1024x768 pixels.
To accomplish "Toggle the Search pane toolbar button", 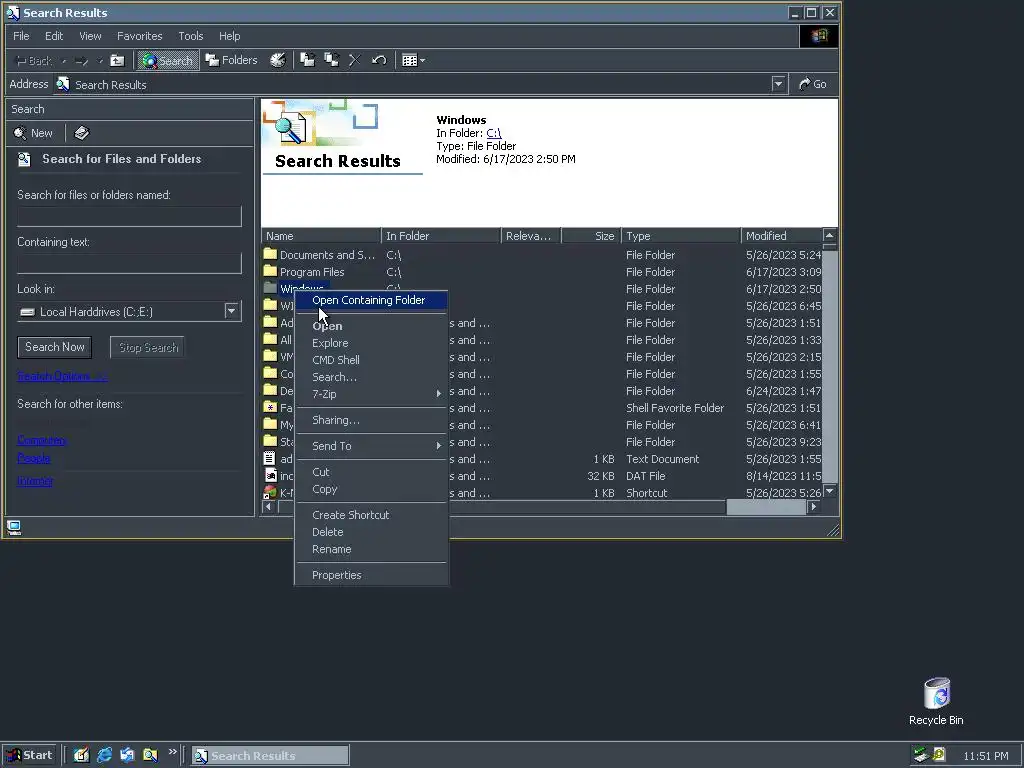I will click(x=167, y=61).
